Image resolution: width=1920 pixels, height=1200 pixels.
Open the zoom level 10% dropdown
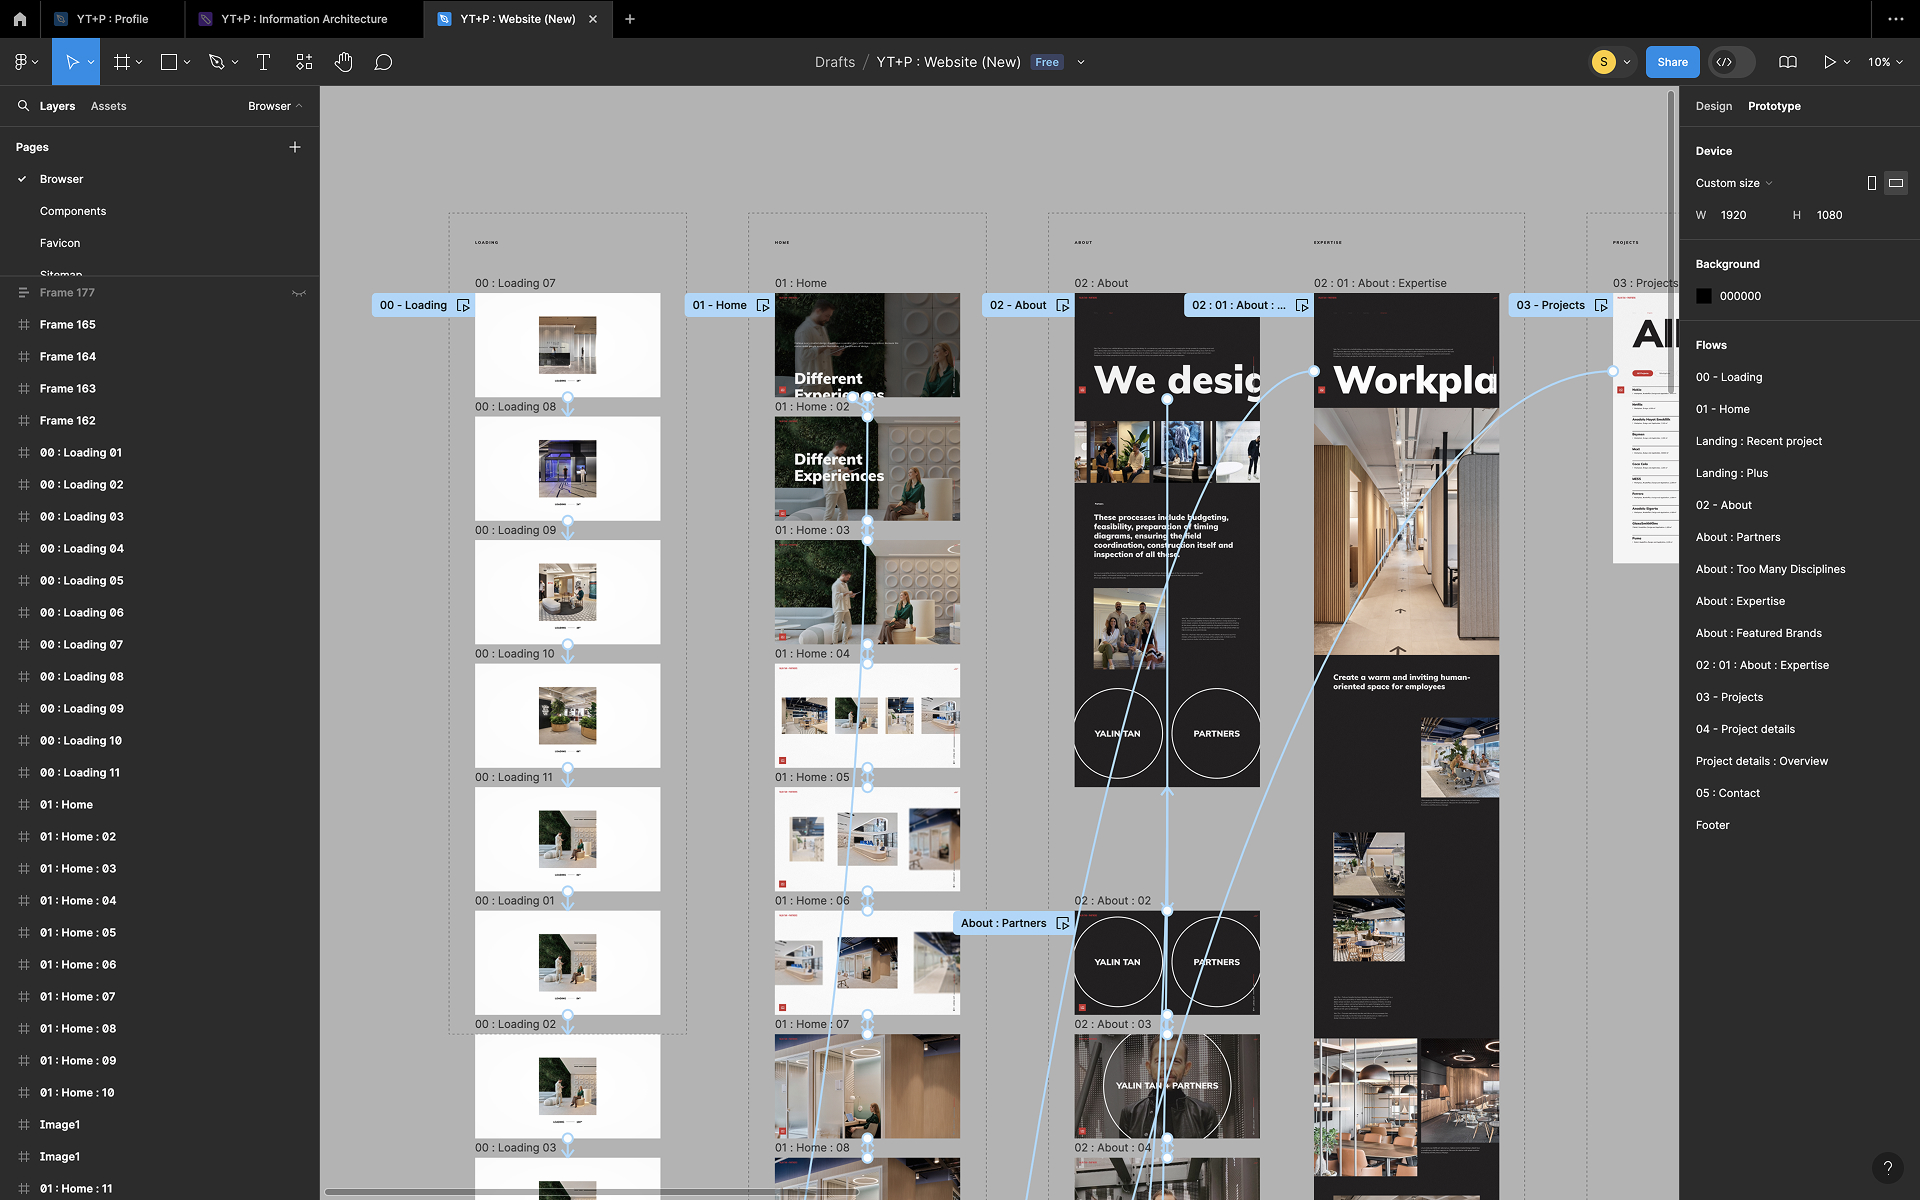coord(1885,62)
